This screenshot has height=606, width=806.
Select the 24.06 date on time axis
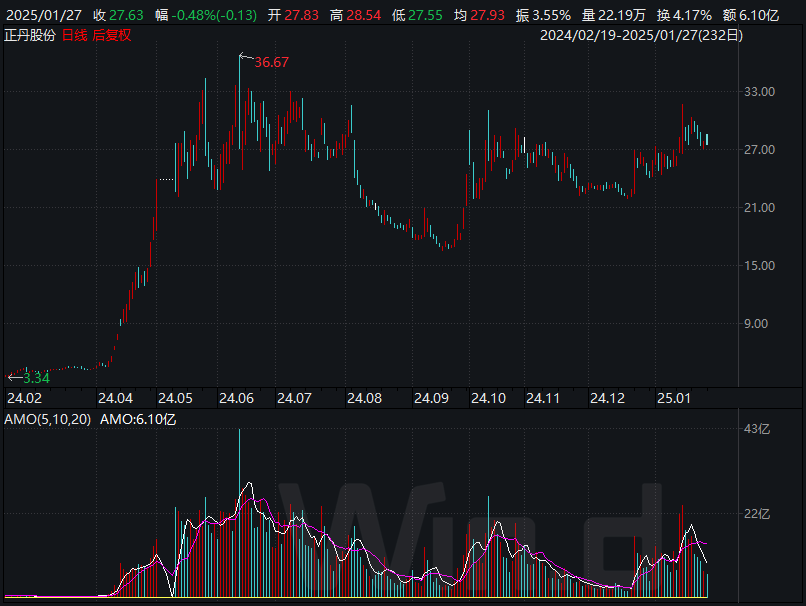click(x=236, y=398)
